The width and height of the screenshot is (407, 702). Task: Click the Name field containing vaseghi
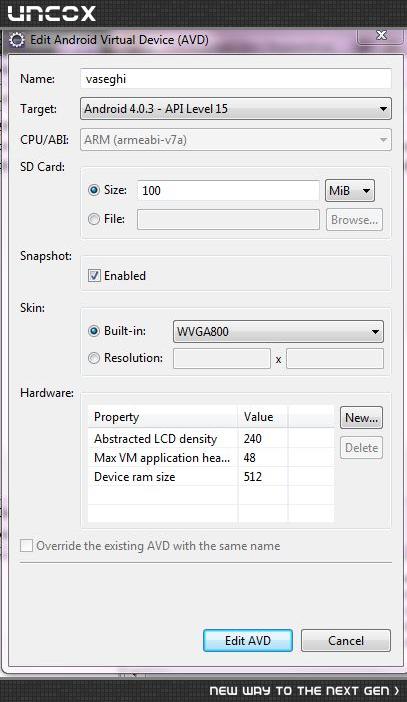click(x=236, y=79)
